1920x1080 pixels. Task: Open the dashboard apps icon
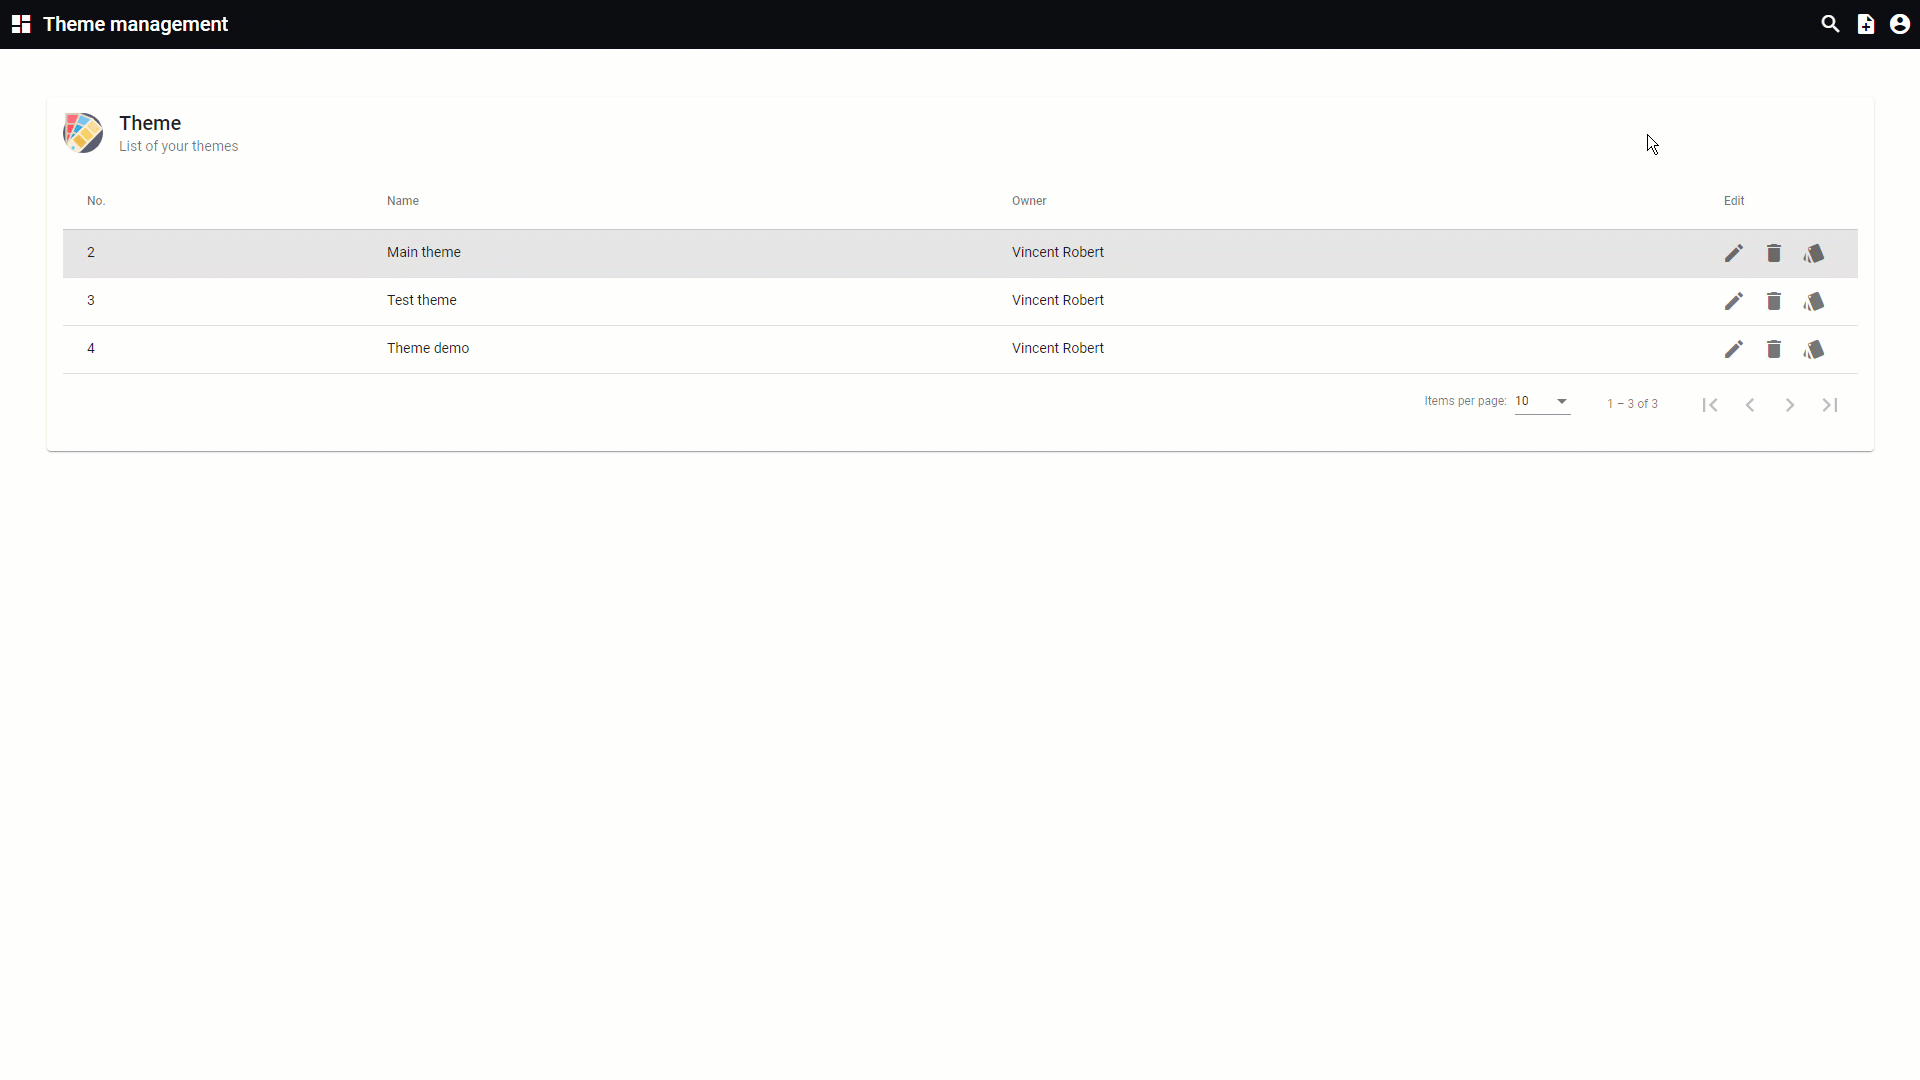point(21,24)
